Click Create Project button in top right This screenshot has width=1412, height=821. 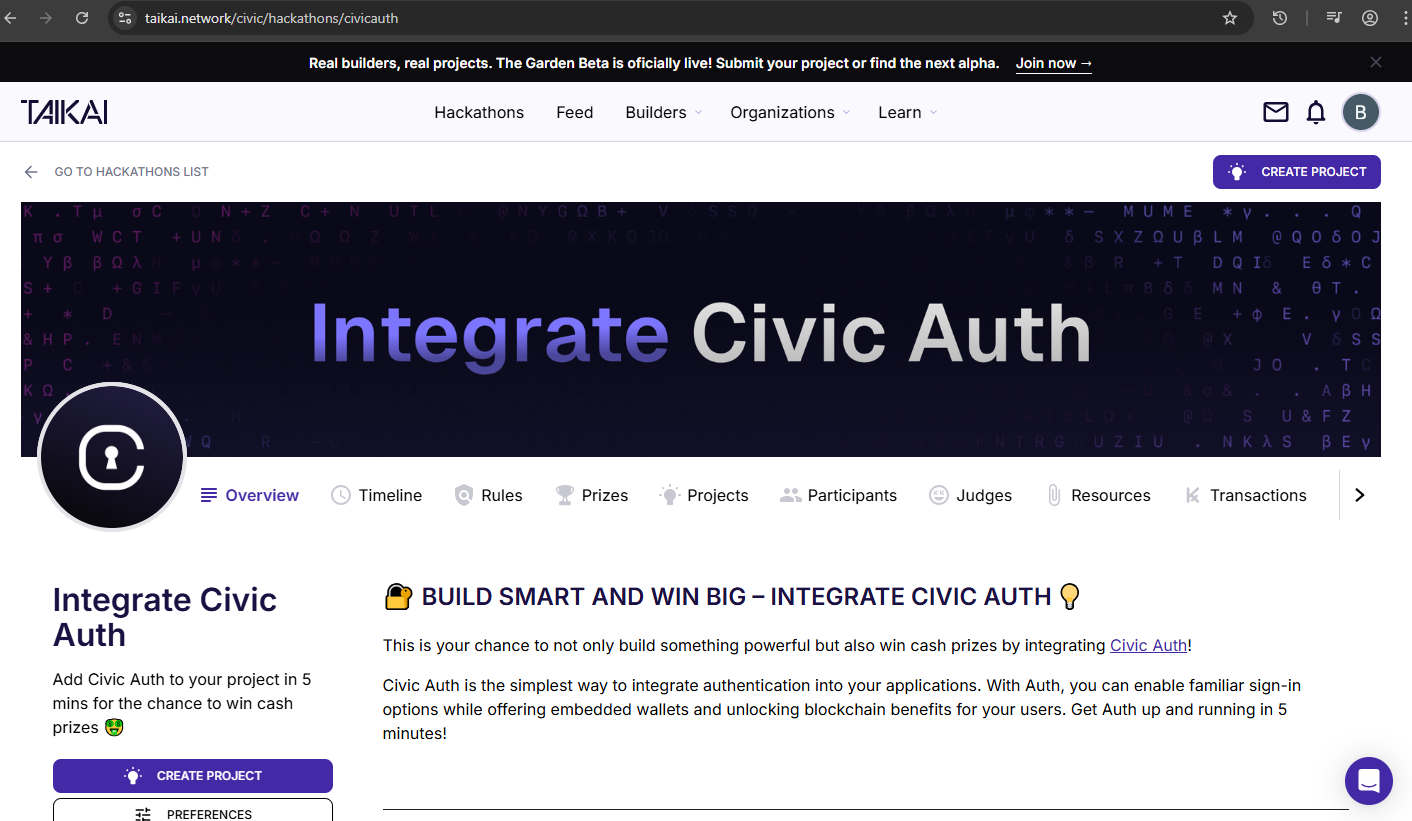tap(1297, 172)
